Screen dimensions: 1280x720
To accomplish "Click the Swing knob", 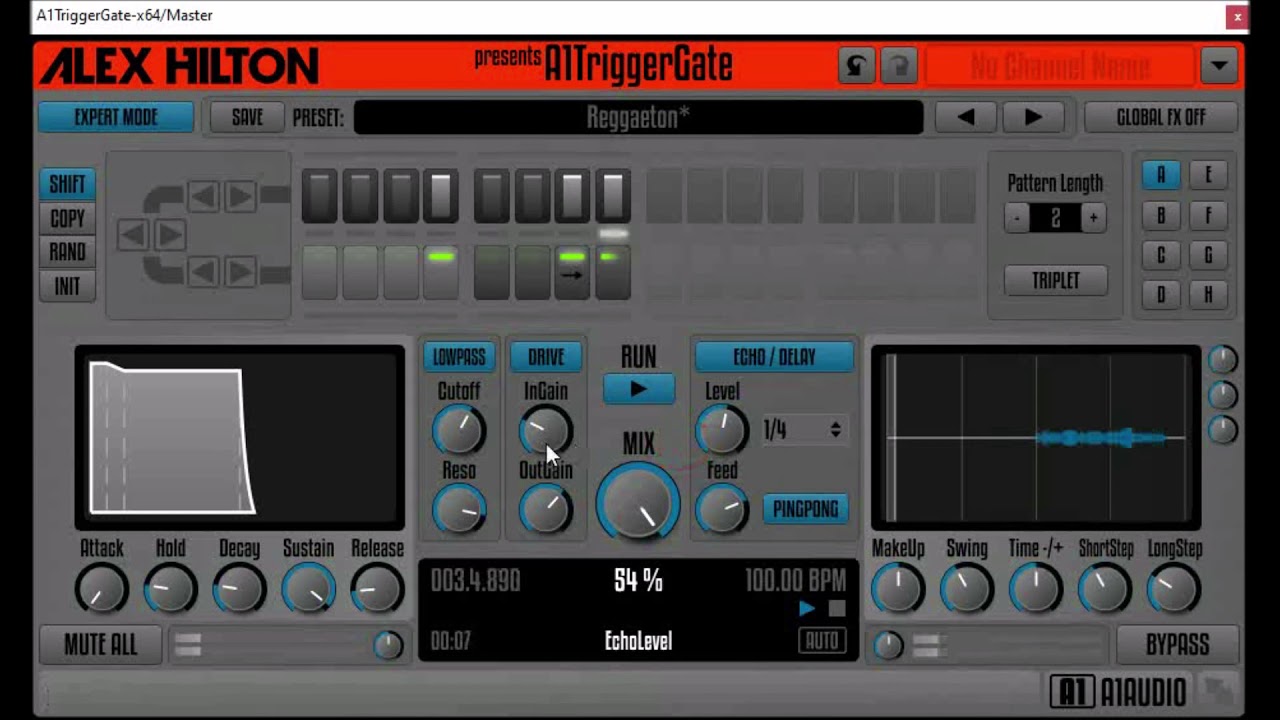I will pyautogui.click(x=967, y=590).
